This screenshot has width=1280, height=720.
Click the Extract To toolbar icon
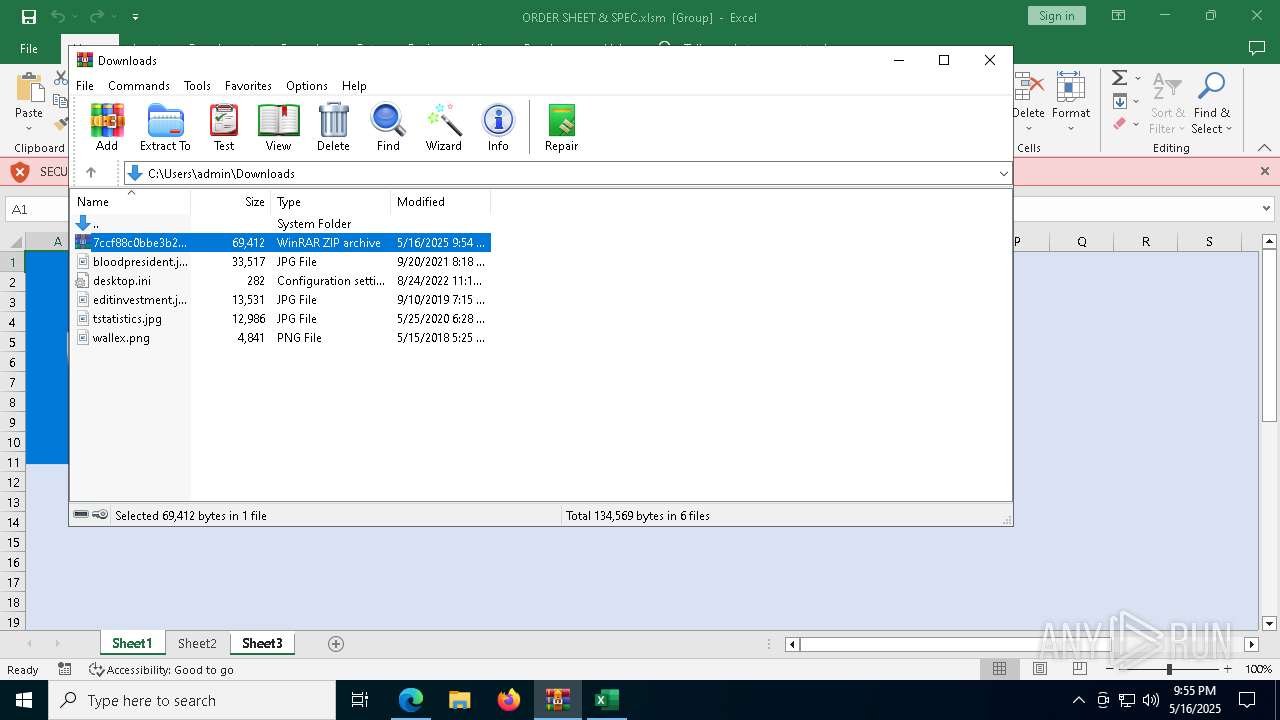(165, 127)
